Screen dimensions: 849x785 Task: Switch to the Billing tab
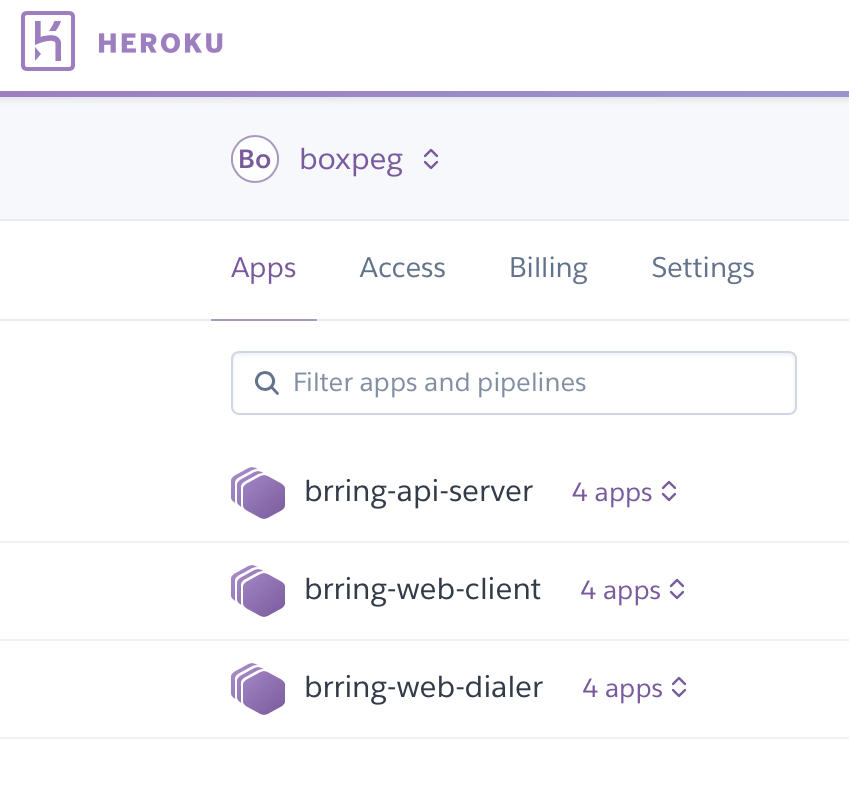tap(548, 268)
